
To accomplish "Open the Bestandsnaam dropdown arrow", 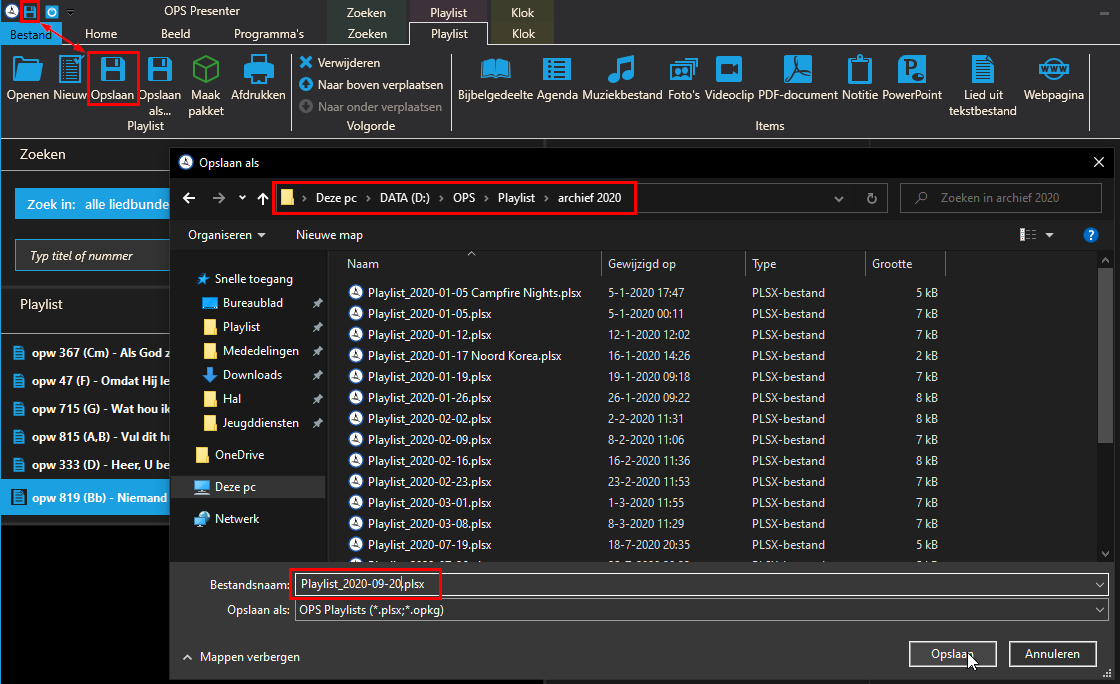I will pyautogui.click(x=1099, y=585).
